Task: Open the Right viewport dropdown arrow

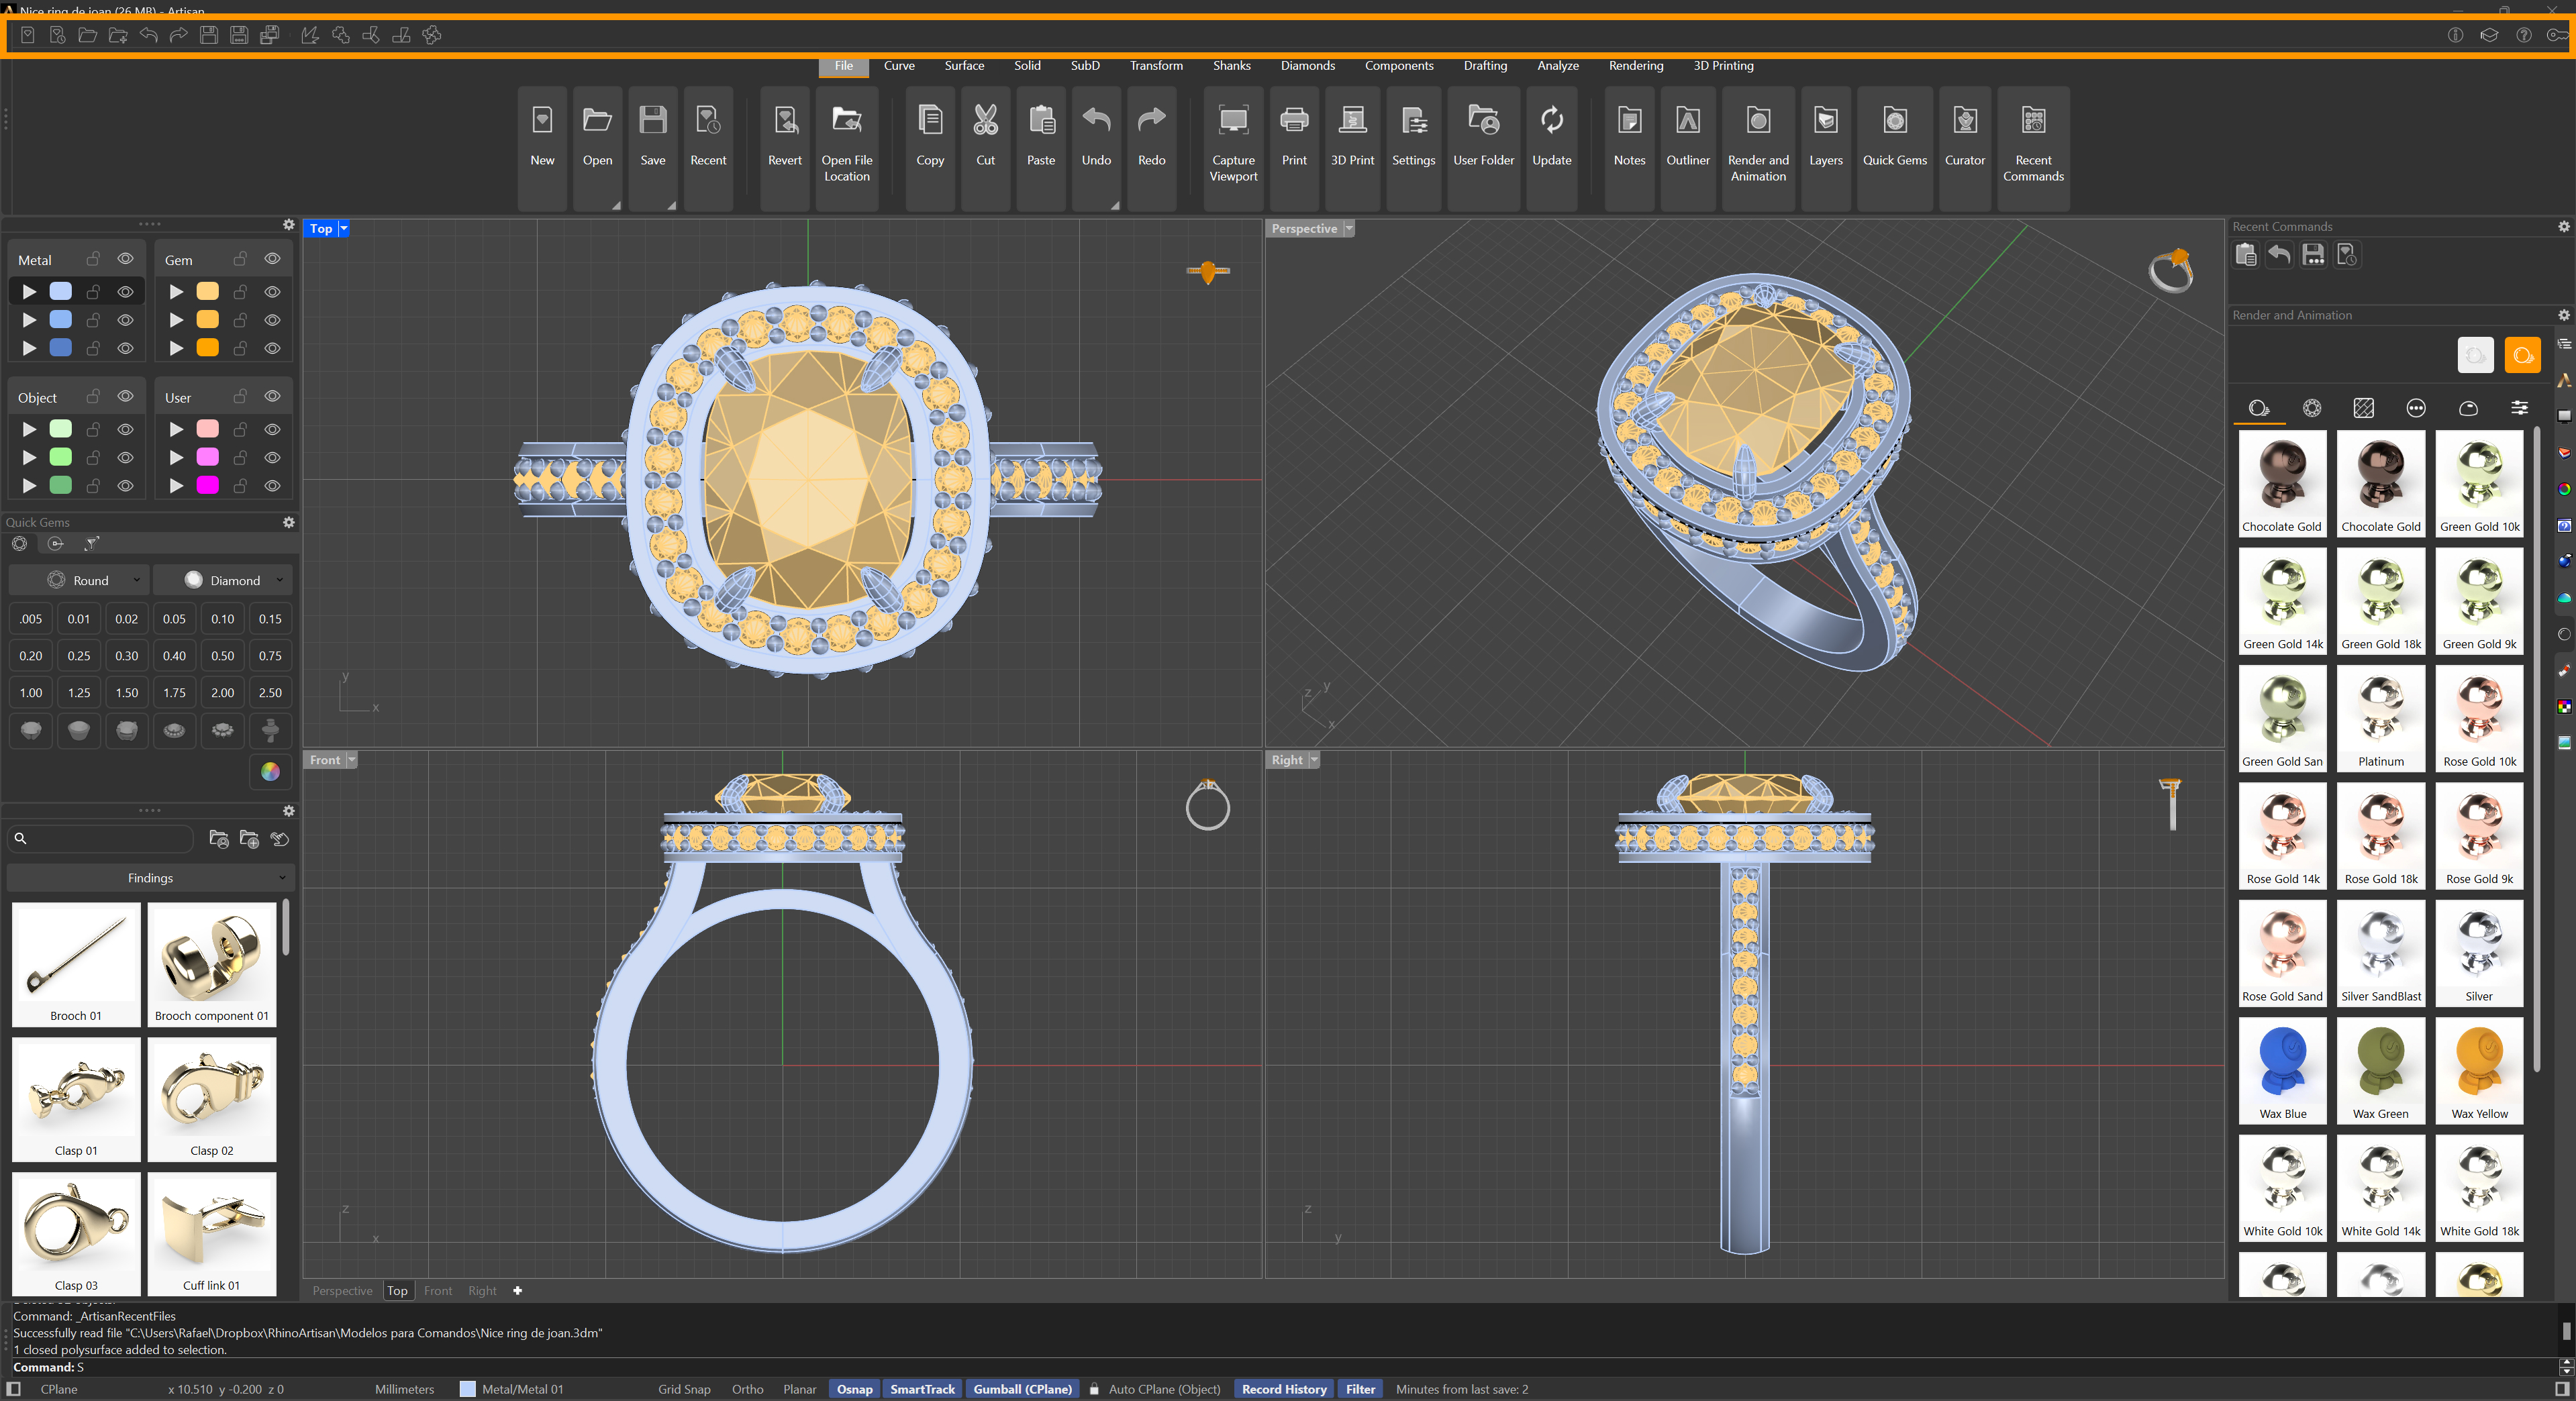Action: (1314, 760)
